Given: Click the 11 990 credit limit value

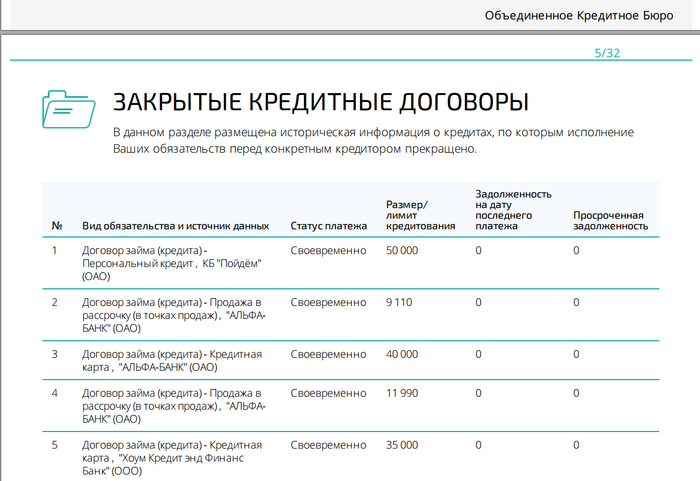Looking at the screenshot, I should pyautogui.click(x=402, y=393).
